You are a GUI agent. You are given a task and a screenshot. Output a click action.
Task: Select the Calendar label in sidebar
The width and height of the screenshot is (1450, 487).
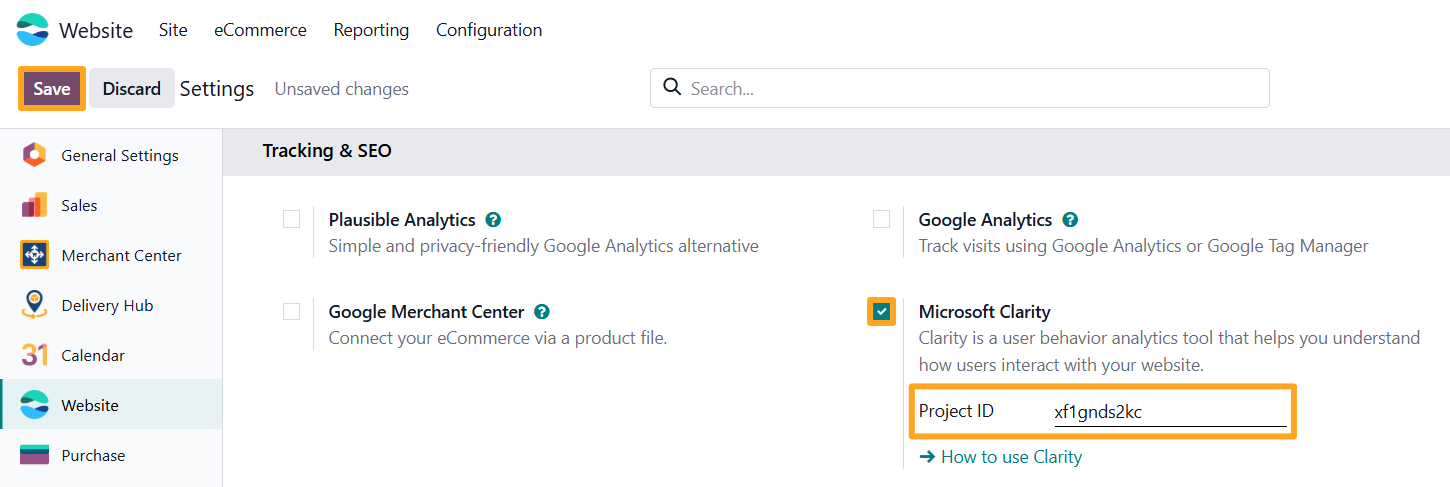(93, 355)
